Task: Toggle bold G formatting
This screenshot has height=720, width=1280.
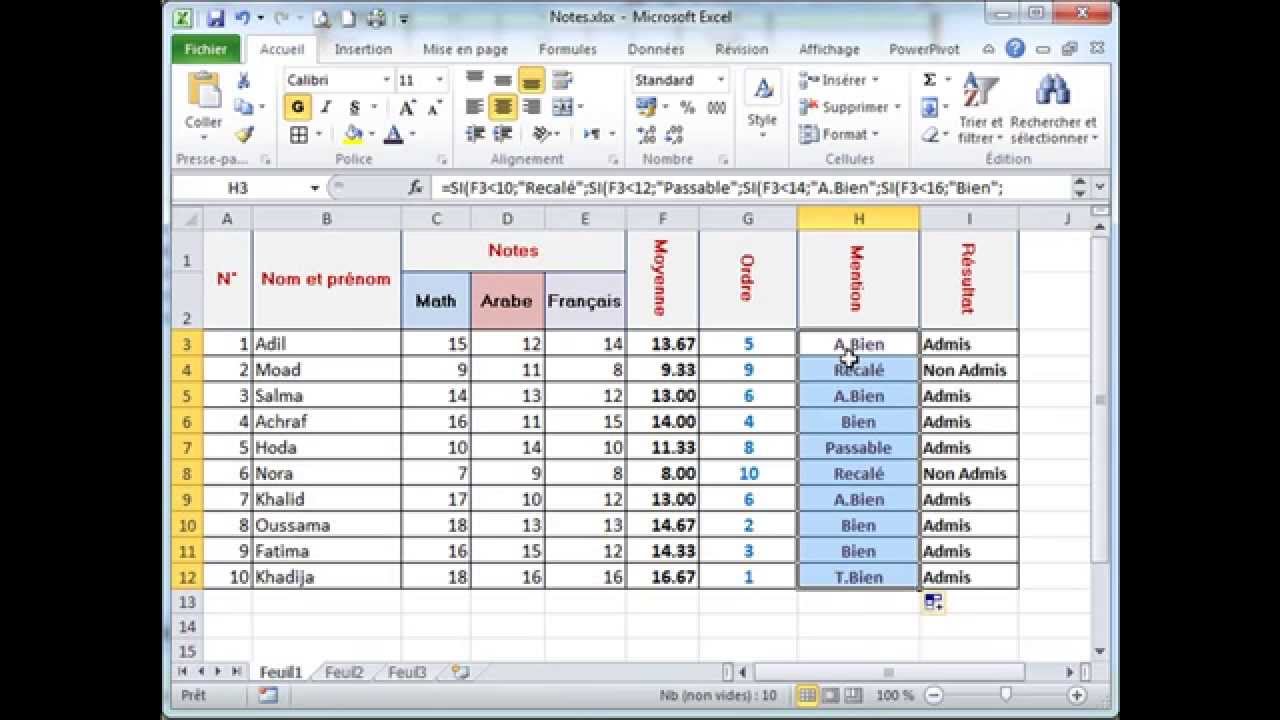Action: (297, 107)
